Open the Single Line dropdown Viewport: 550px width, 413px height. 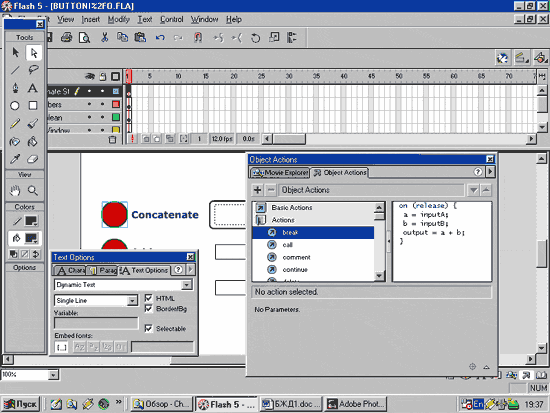(132, 301)
